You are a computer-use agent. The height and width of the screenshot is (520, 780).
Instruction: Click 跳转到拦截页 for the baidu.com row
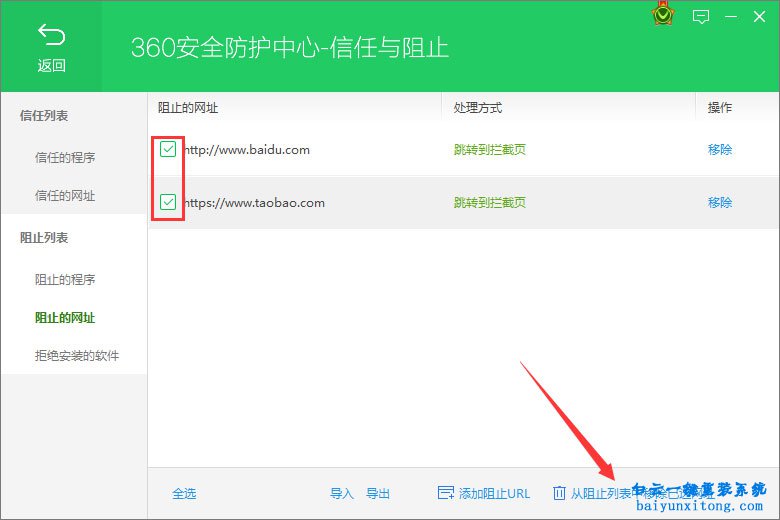(x=490, y=150)
